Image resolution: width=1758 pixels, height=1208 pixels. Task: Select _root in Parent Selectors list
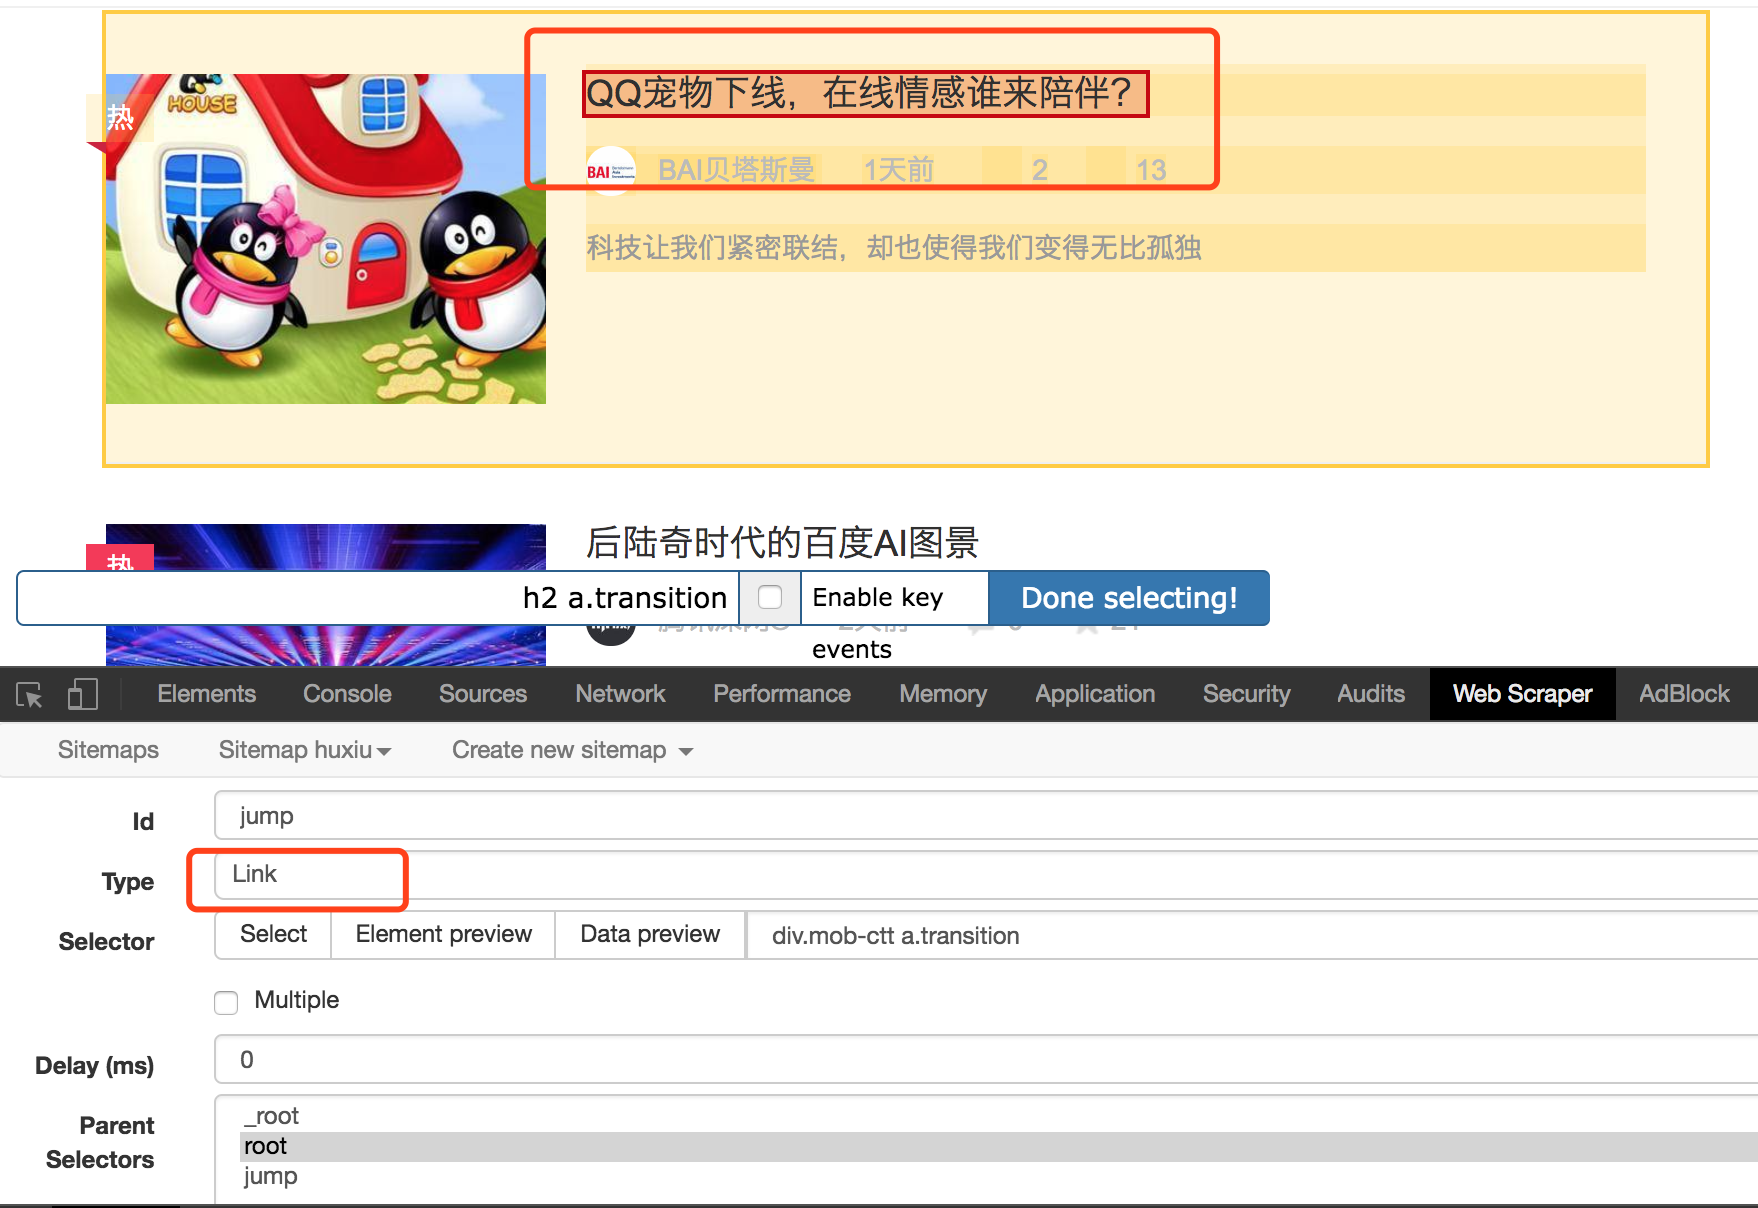click(998, 1116)
